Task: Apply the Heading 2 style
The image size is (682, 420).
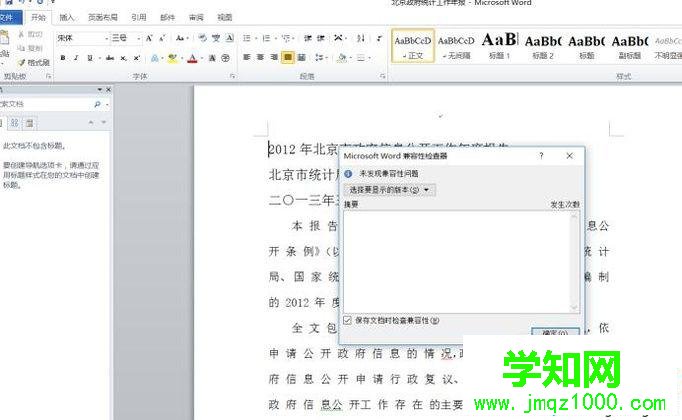Action: (x=543, y=46)
